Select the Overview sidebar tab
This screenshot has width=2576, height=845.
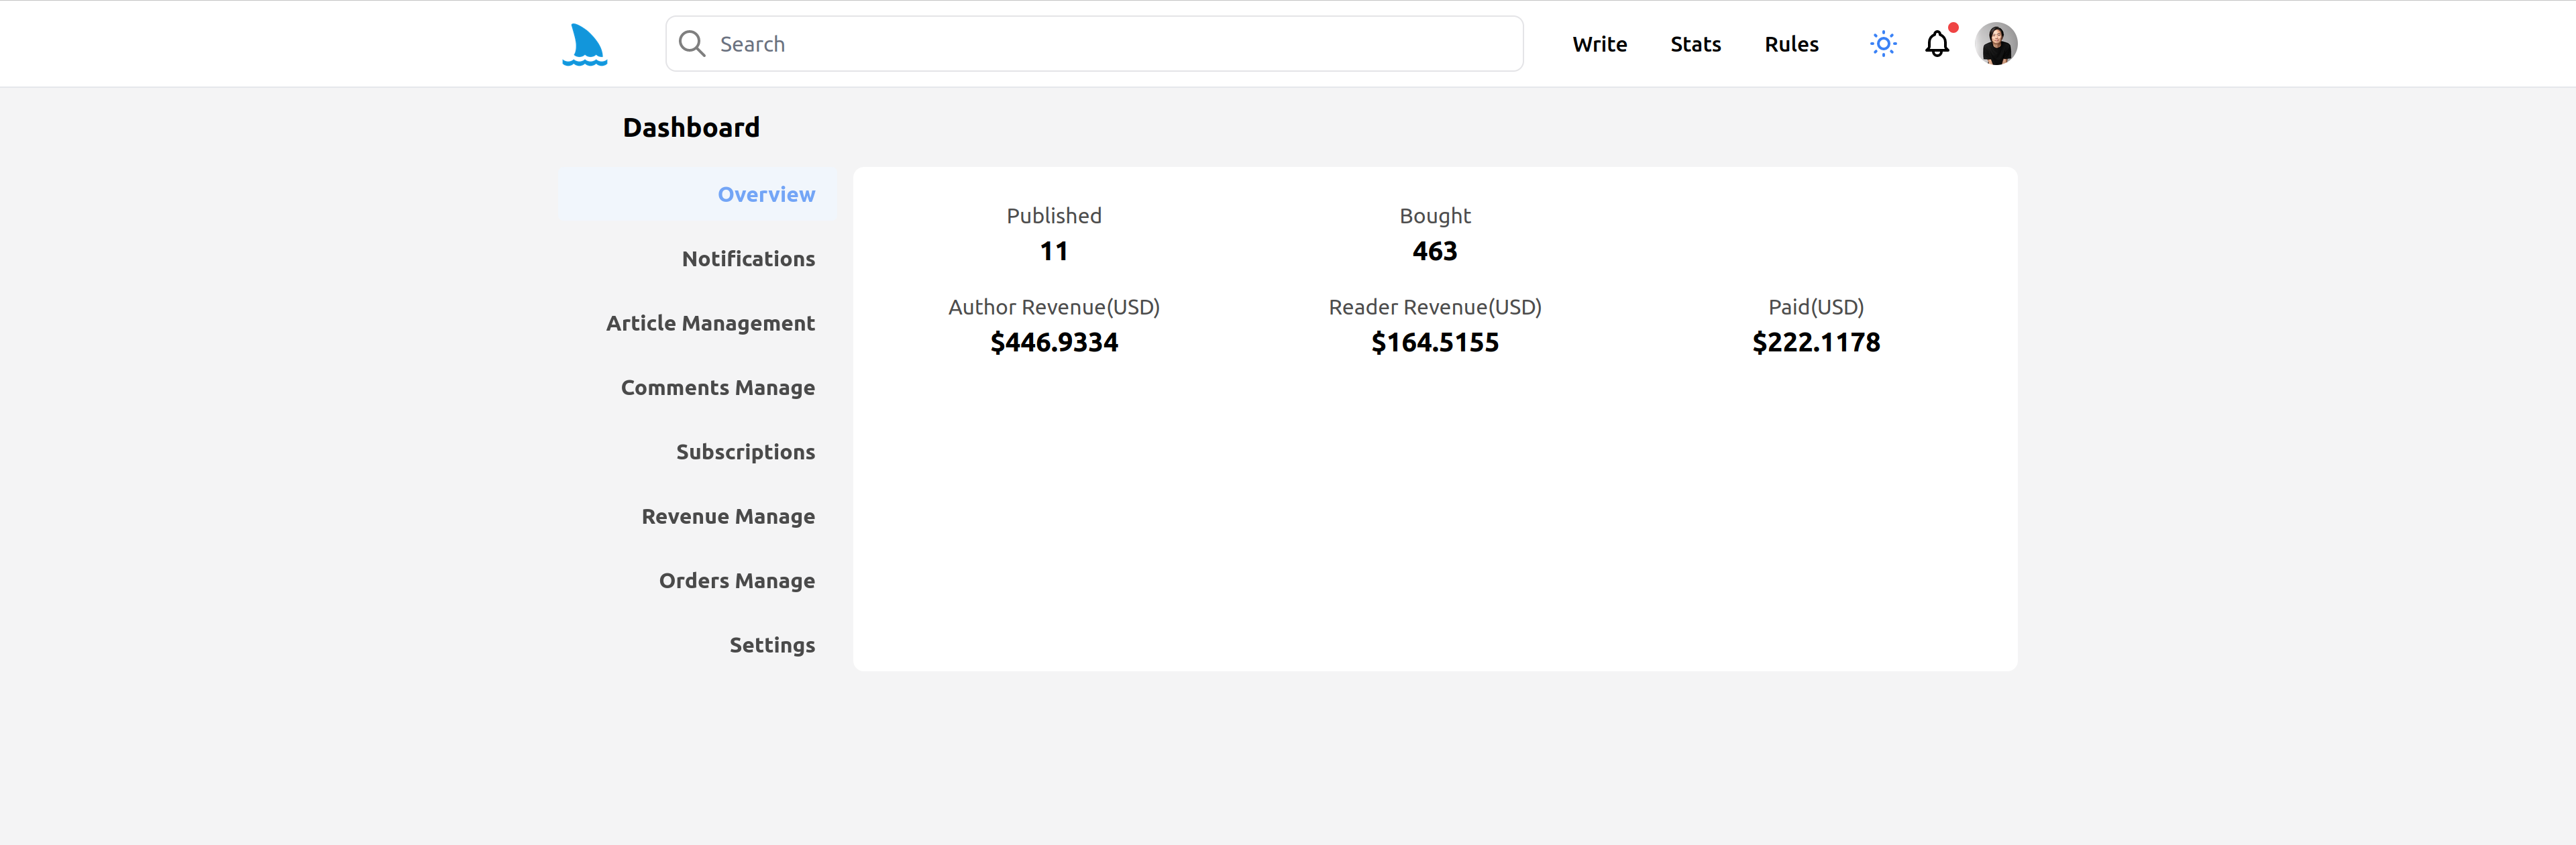pos(765,194)
